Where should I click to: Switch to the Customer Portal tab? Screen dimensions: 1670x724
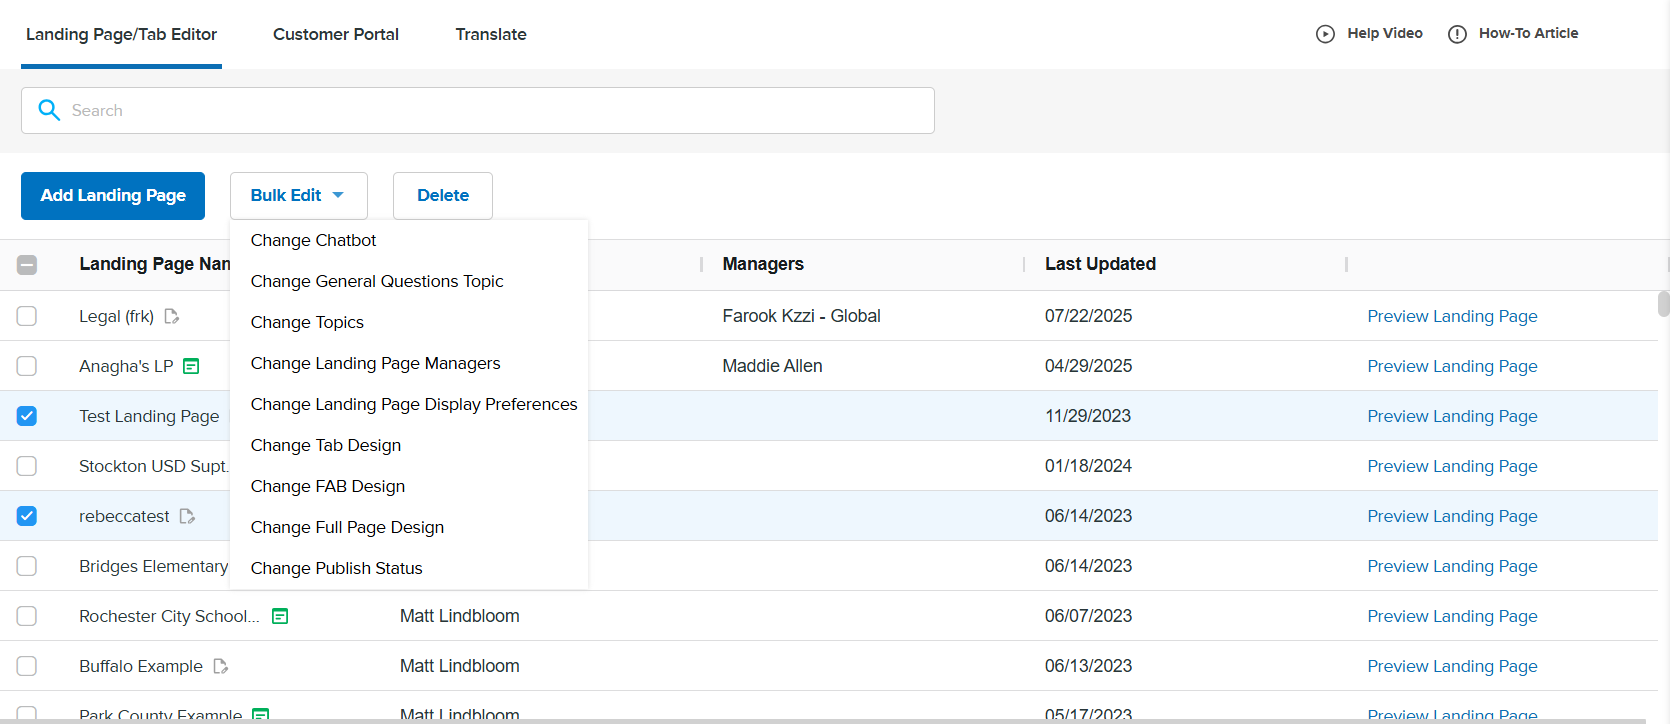tap(336, 34)
